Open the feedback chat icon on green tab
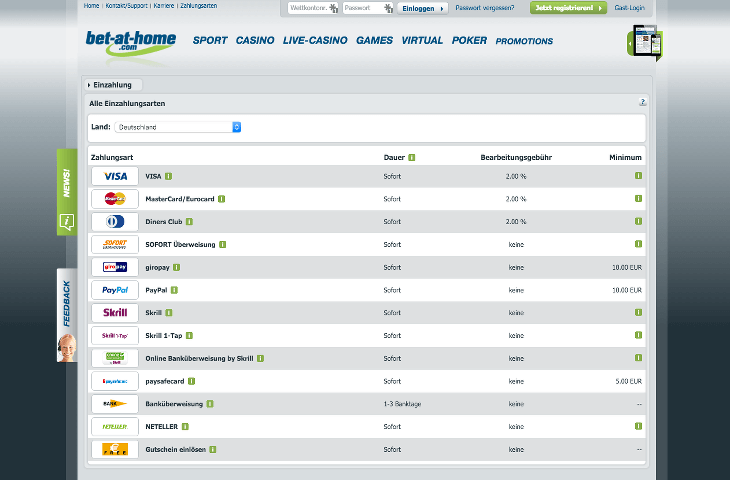The height and width of the screenshot is (480, 730). click(67, 222)
